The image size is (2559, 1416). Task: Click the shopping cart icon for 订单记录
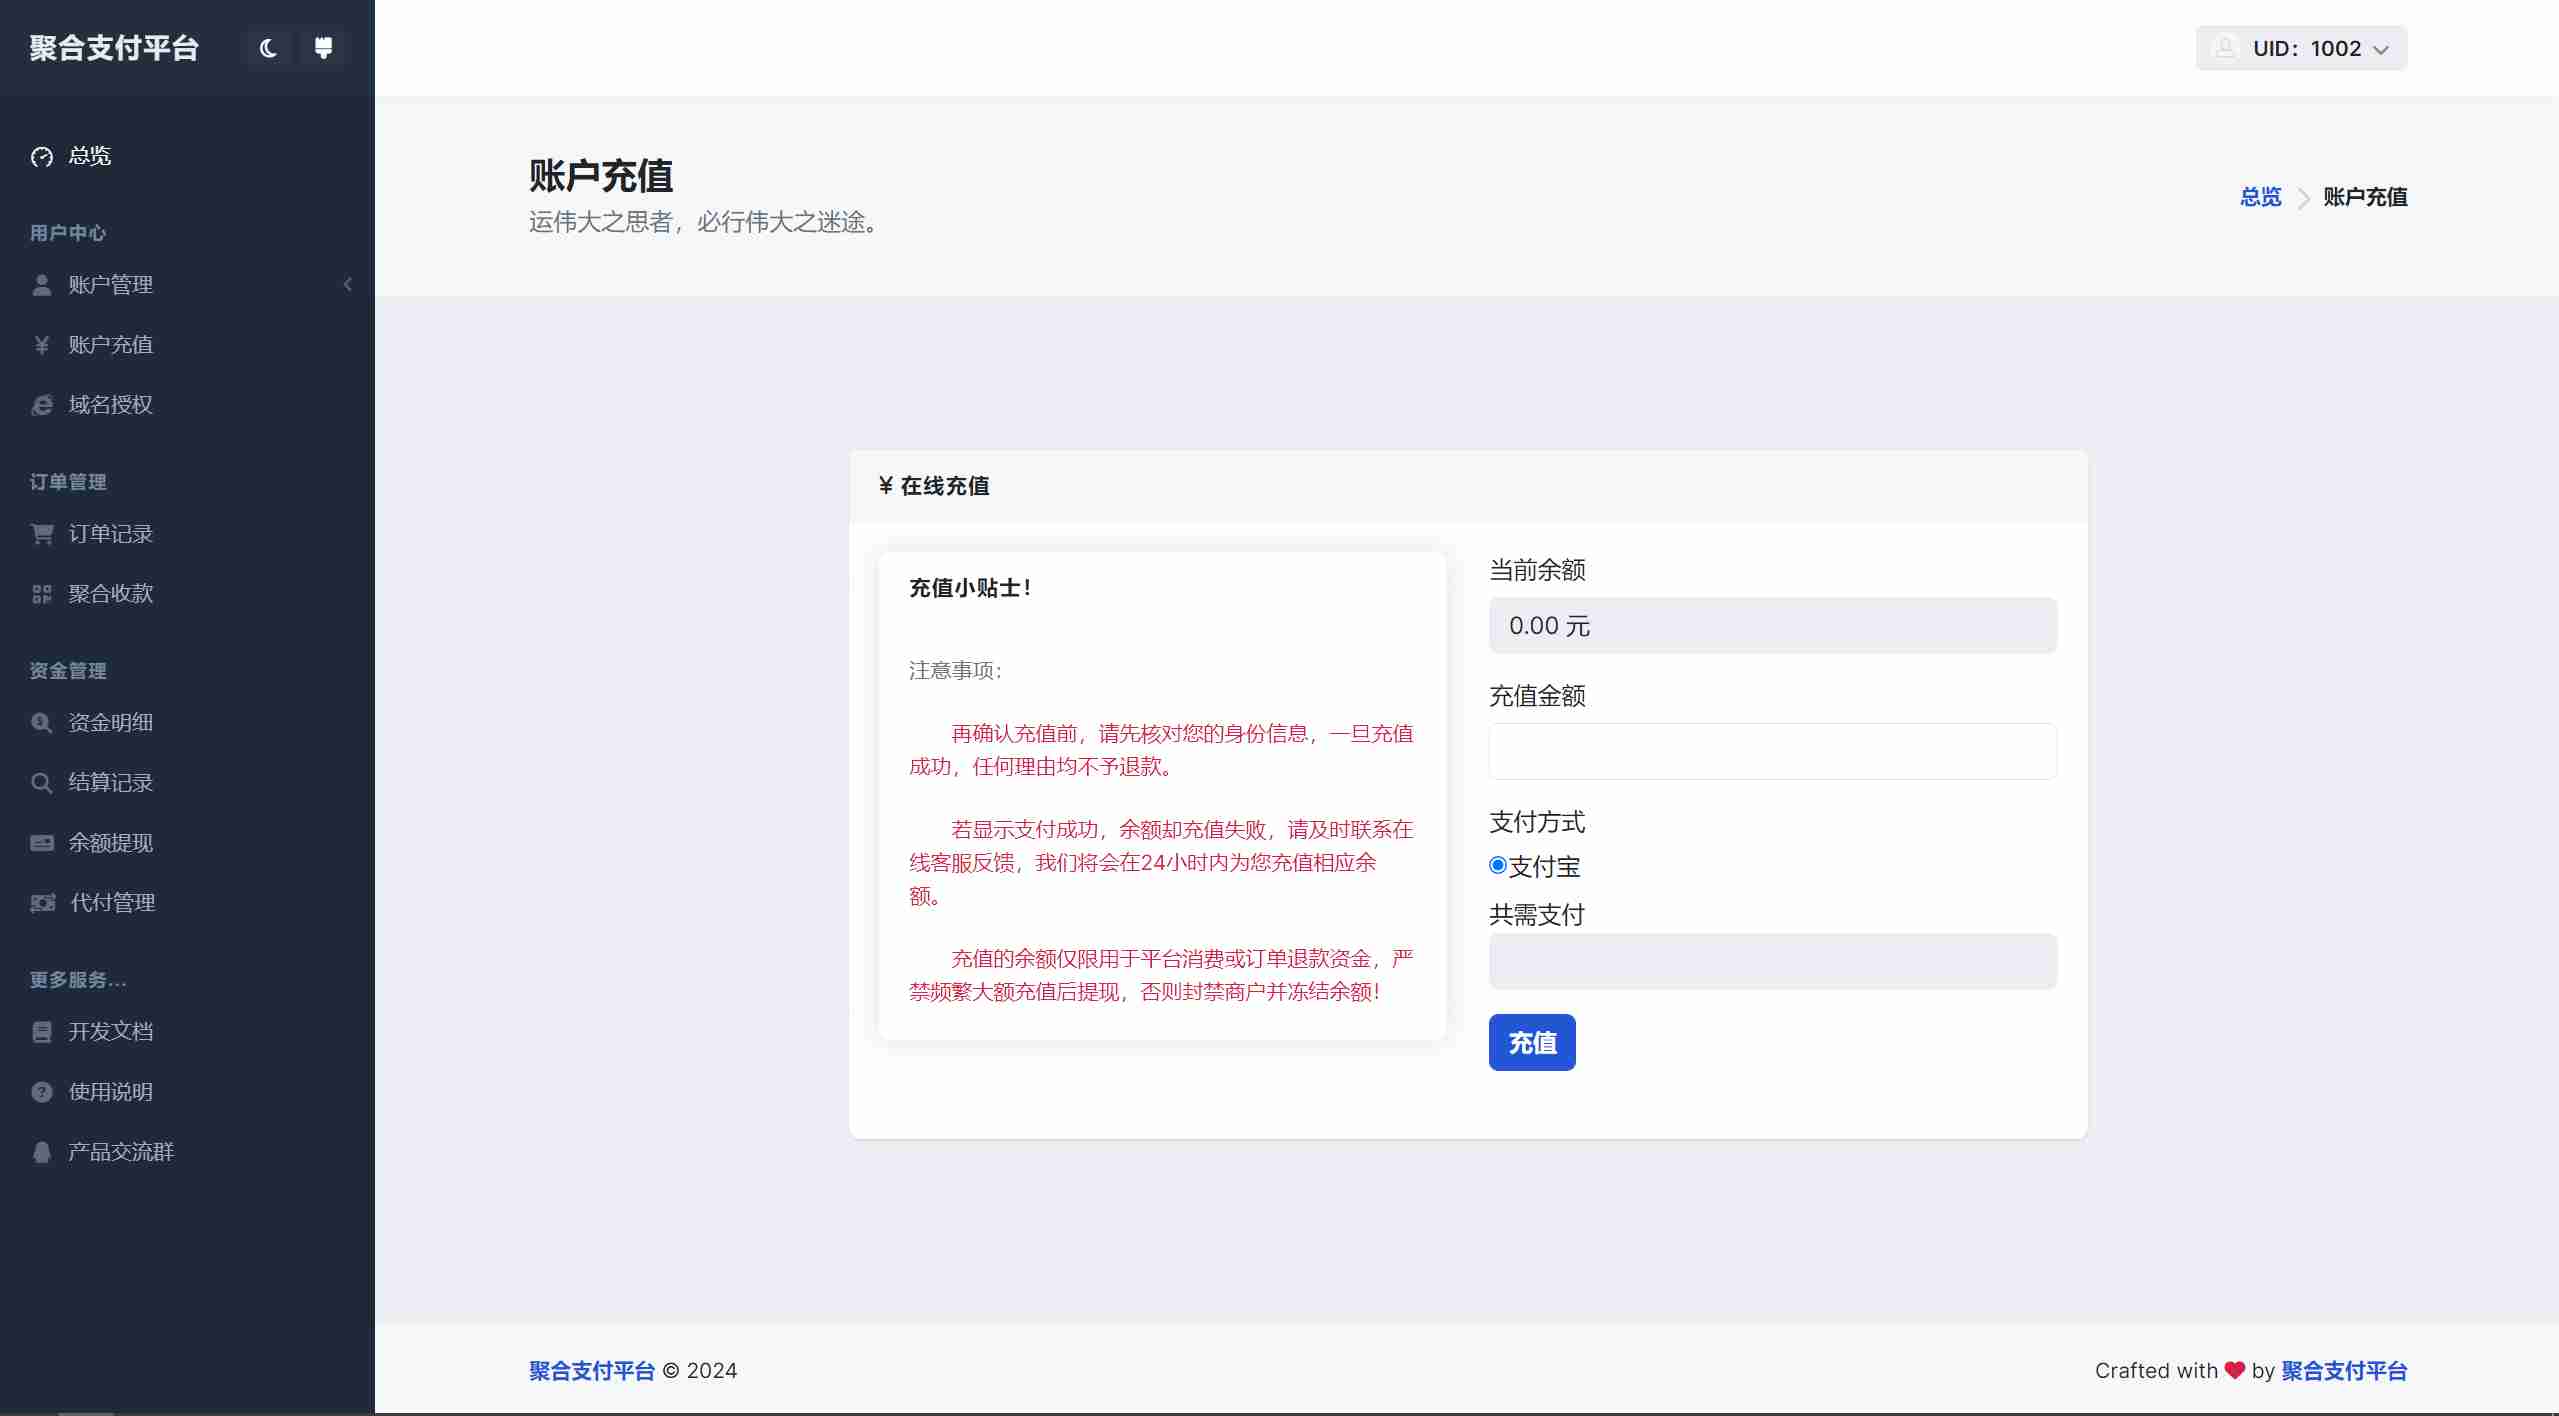42,534
